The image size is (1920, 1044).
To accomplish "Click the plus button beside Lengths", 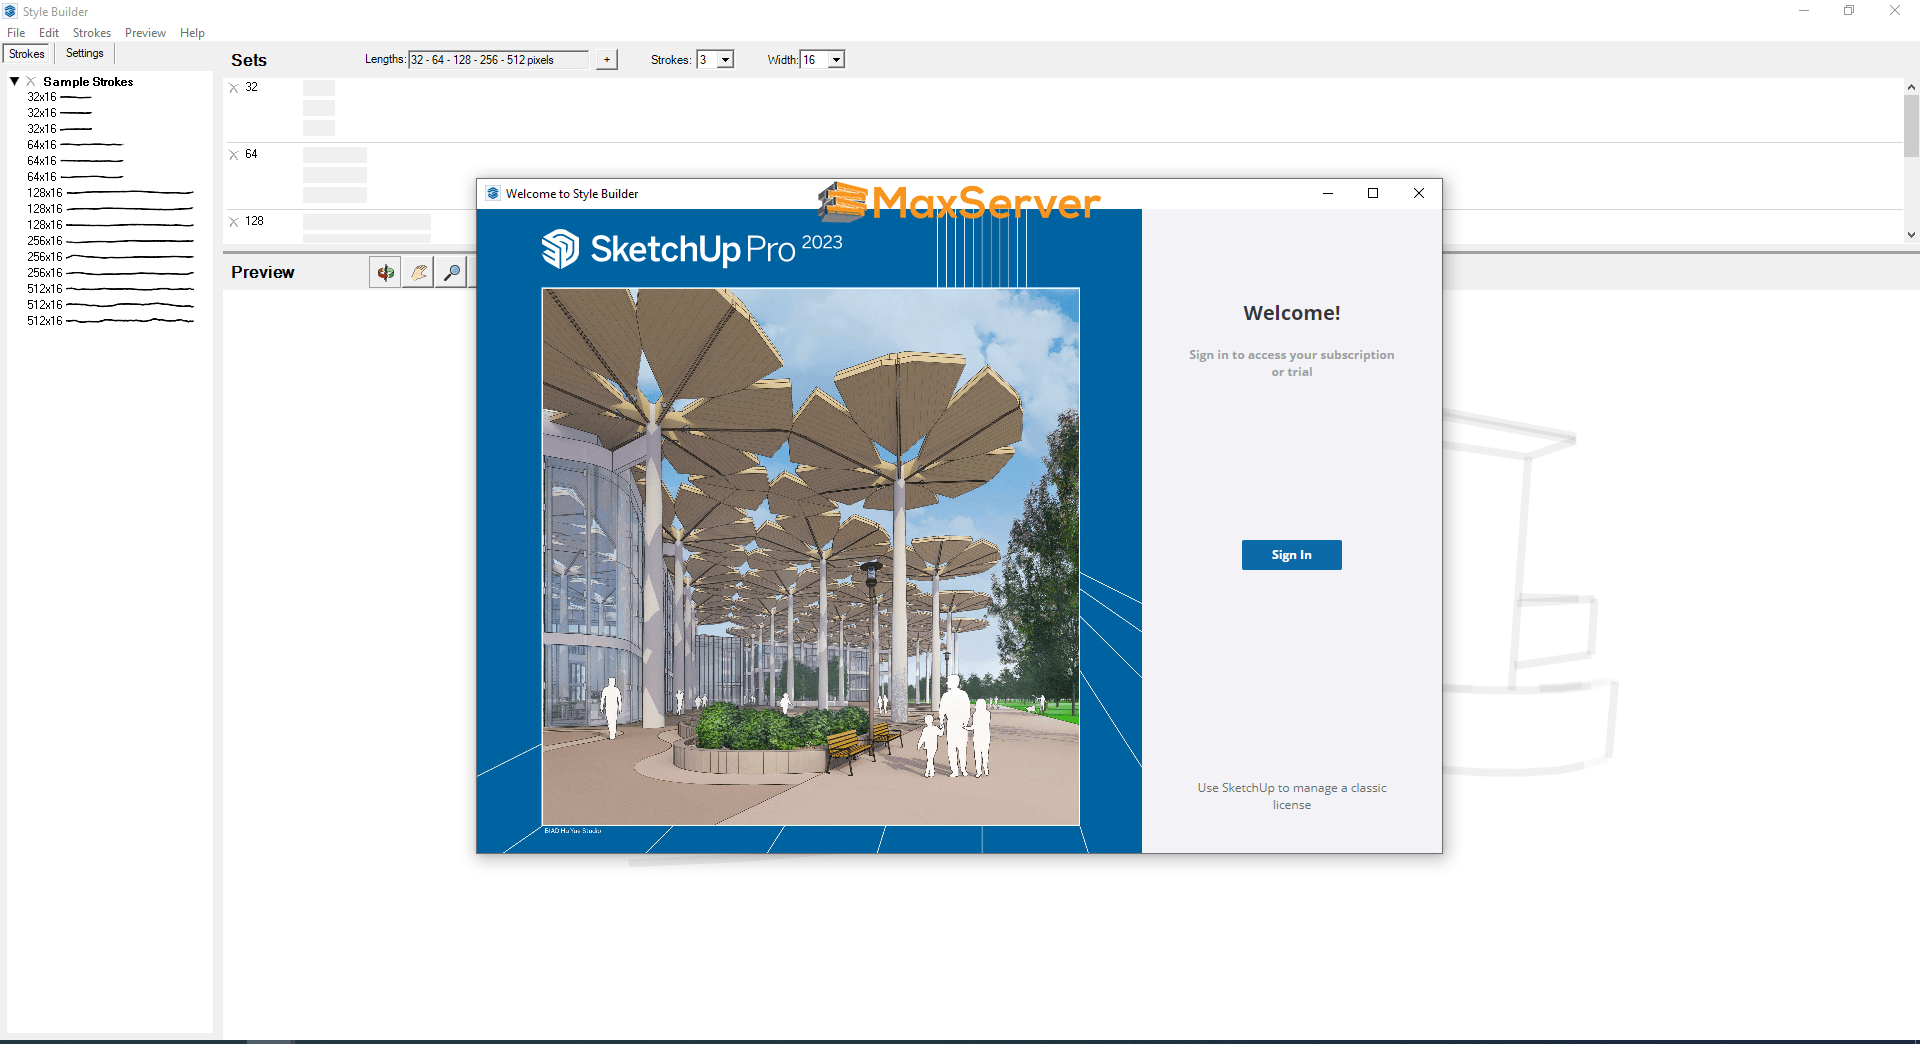I will [607, 60].
